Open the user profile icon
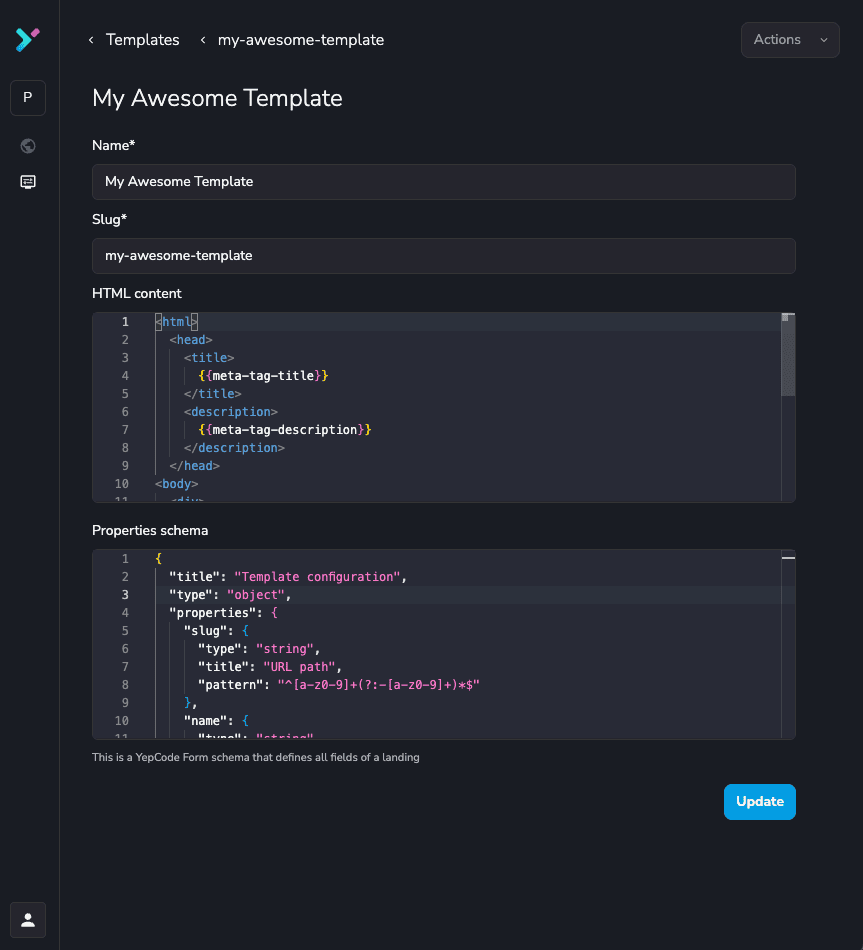This screenshot has height=950, width=863. [x=28, y=920]
